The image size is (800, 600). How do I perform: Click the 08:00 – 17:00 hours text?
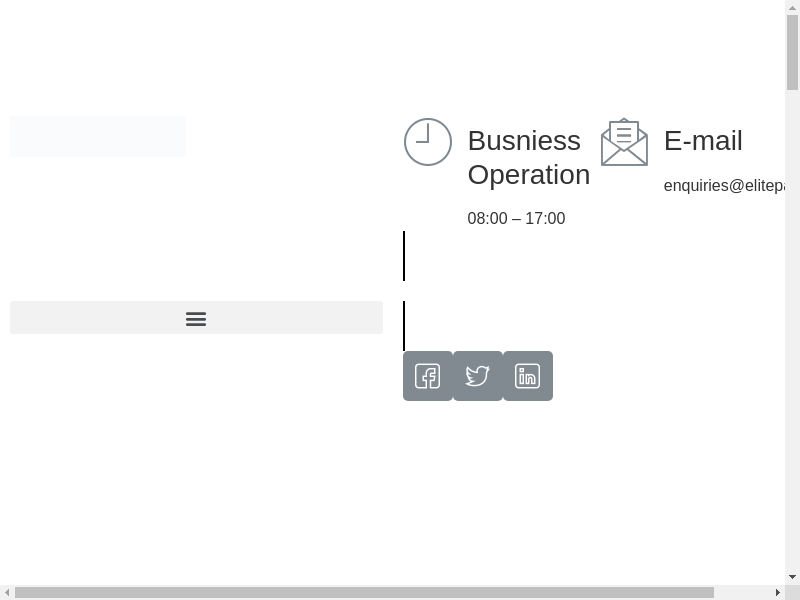click(x=516, y=218)
